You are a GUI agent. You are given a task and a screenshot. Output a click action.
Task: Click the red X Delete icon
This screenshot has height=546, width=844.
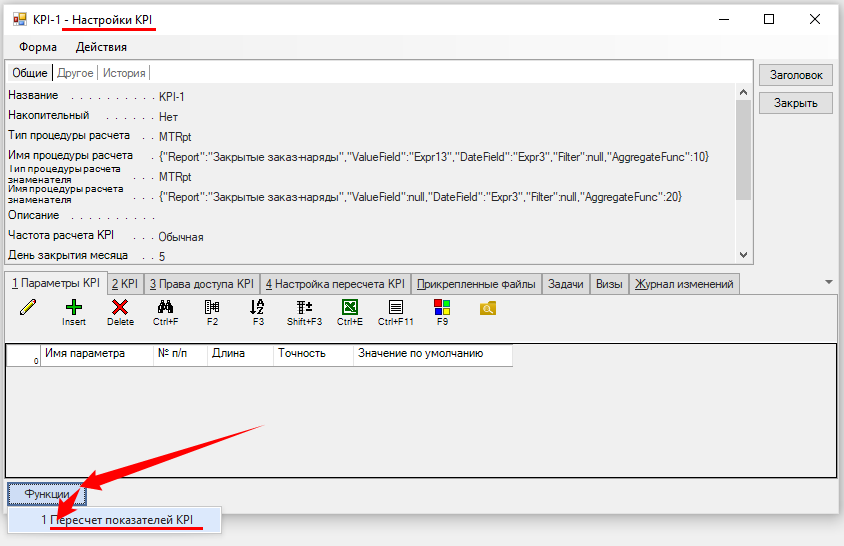coord(120,309)
